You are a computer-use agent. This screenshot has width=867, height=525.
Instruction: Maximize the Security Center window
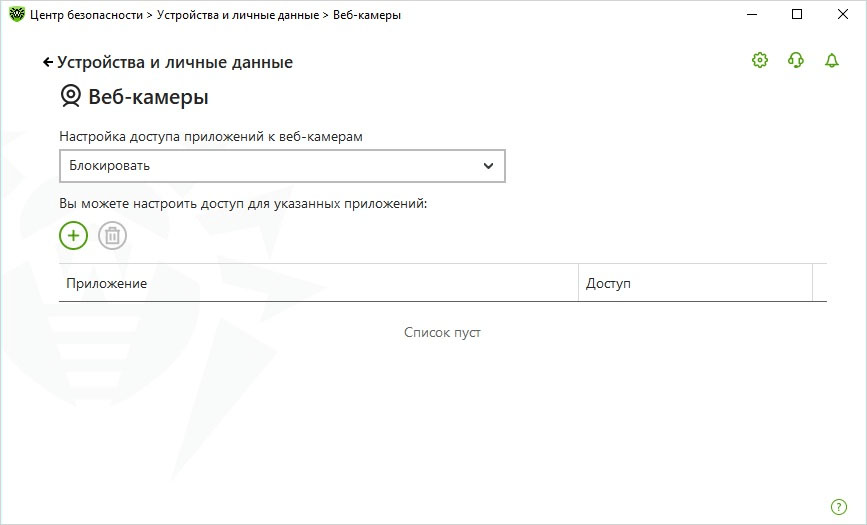click(x=797, y=15)
